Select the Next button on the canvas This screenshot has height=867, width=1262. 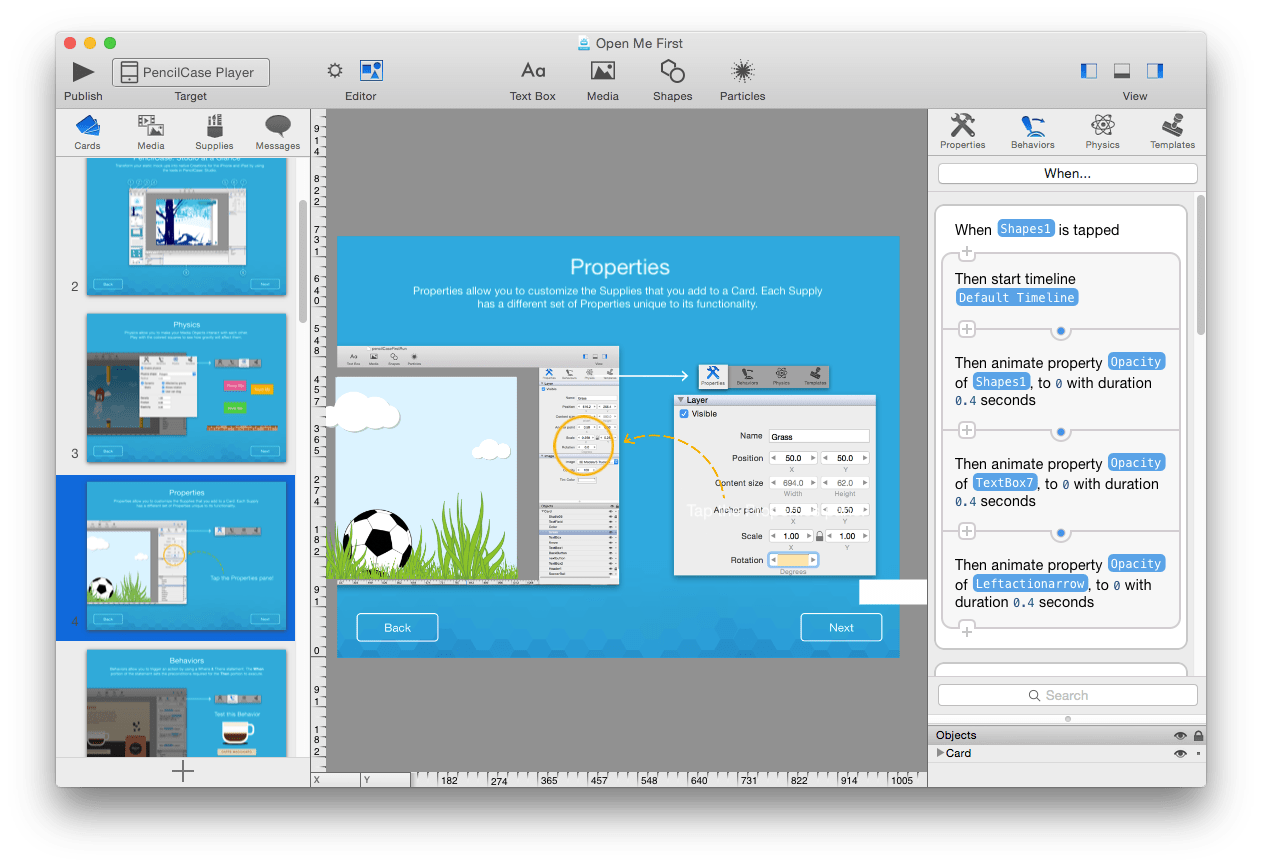pyautogui.click(x=841, y=627)
